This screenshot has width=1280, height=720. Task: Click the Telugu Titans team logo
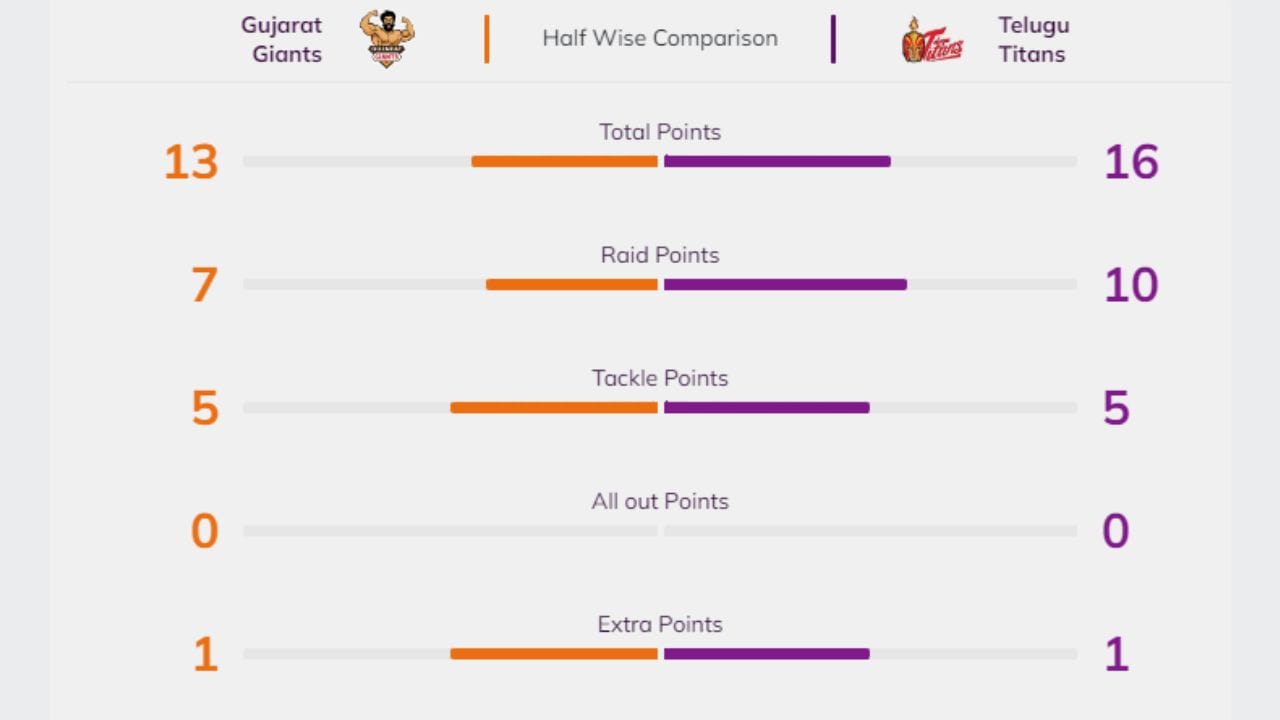point(932,40)
